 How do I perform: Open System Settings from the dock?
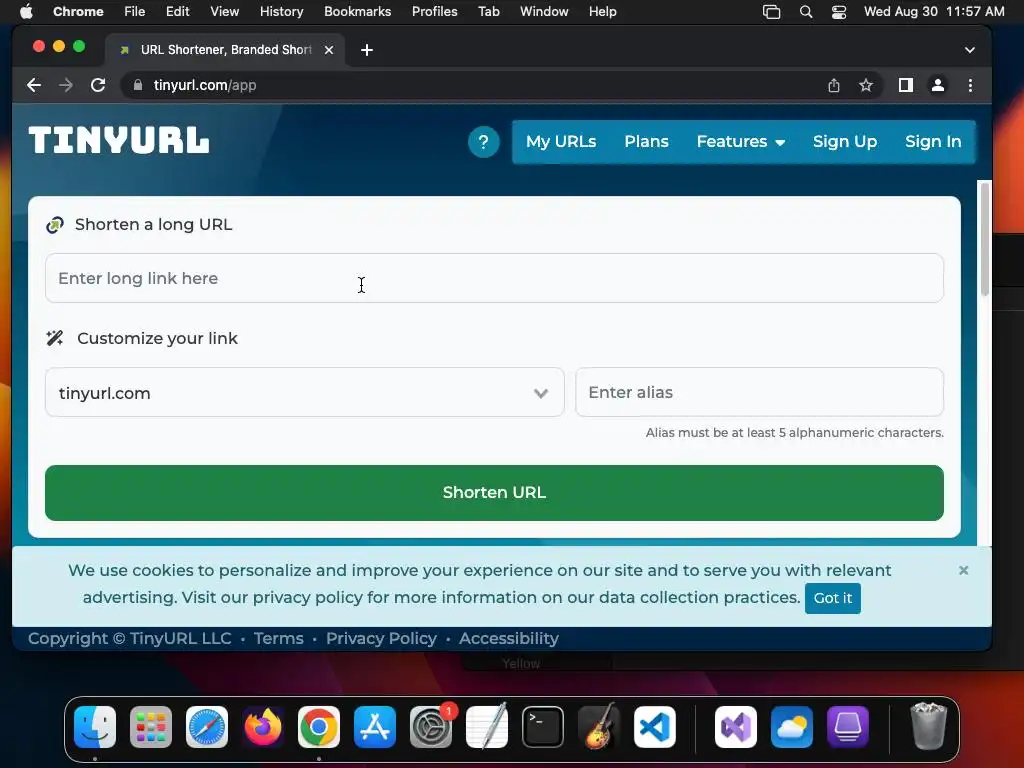pyautogui.click(x=431, y=727)
